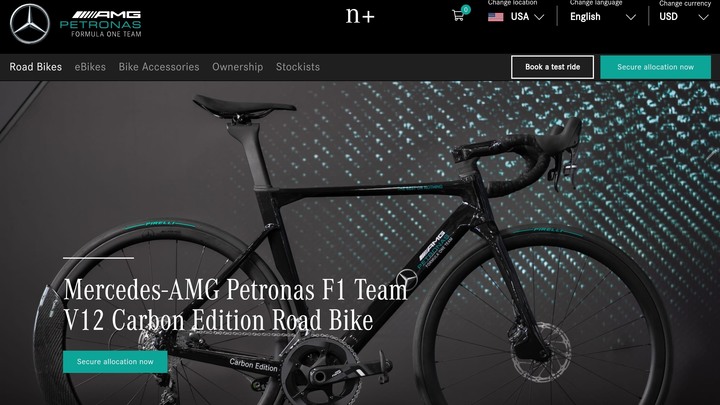Select the Ownership menu item
Viewport: 720px width, 405px height.
coord(237,67)
